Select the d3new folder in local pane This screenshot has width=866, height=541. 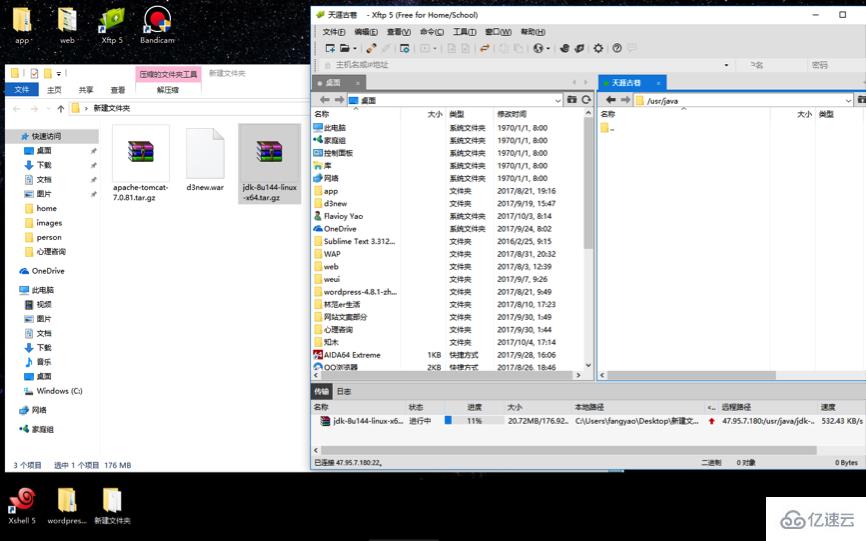335,204
